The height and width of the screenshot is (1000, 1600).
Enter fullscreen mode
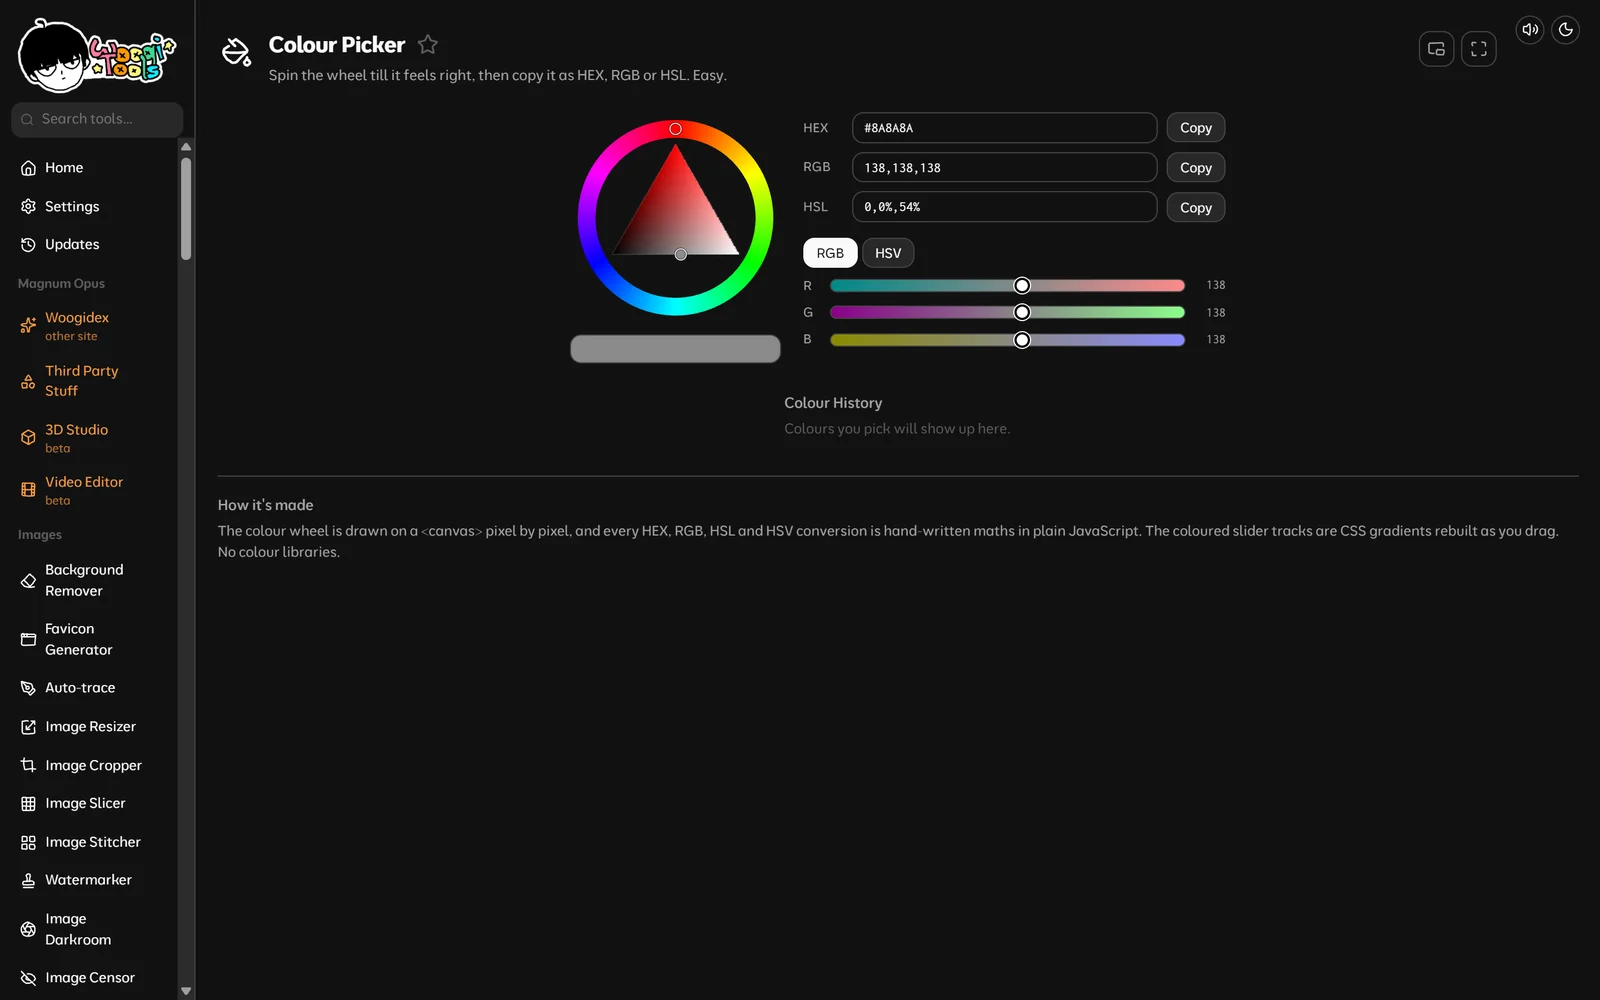coord(1478,49)
